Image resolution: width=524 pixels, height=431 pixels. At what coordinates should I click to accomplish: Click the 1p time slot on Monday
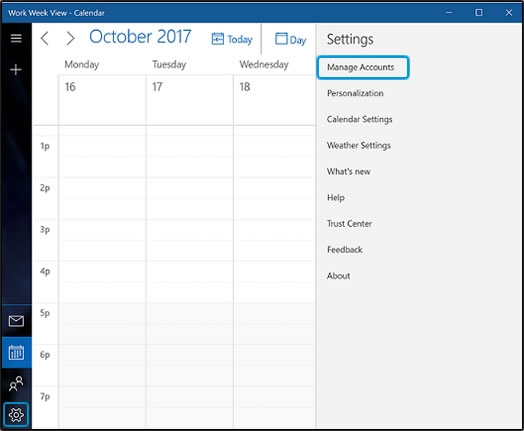coord(102,157)
